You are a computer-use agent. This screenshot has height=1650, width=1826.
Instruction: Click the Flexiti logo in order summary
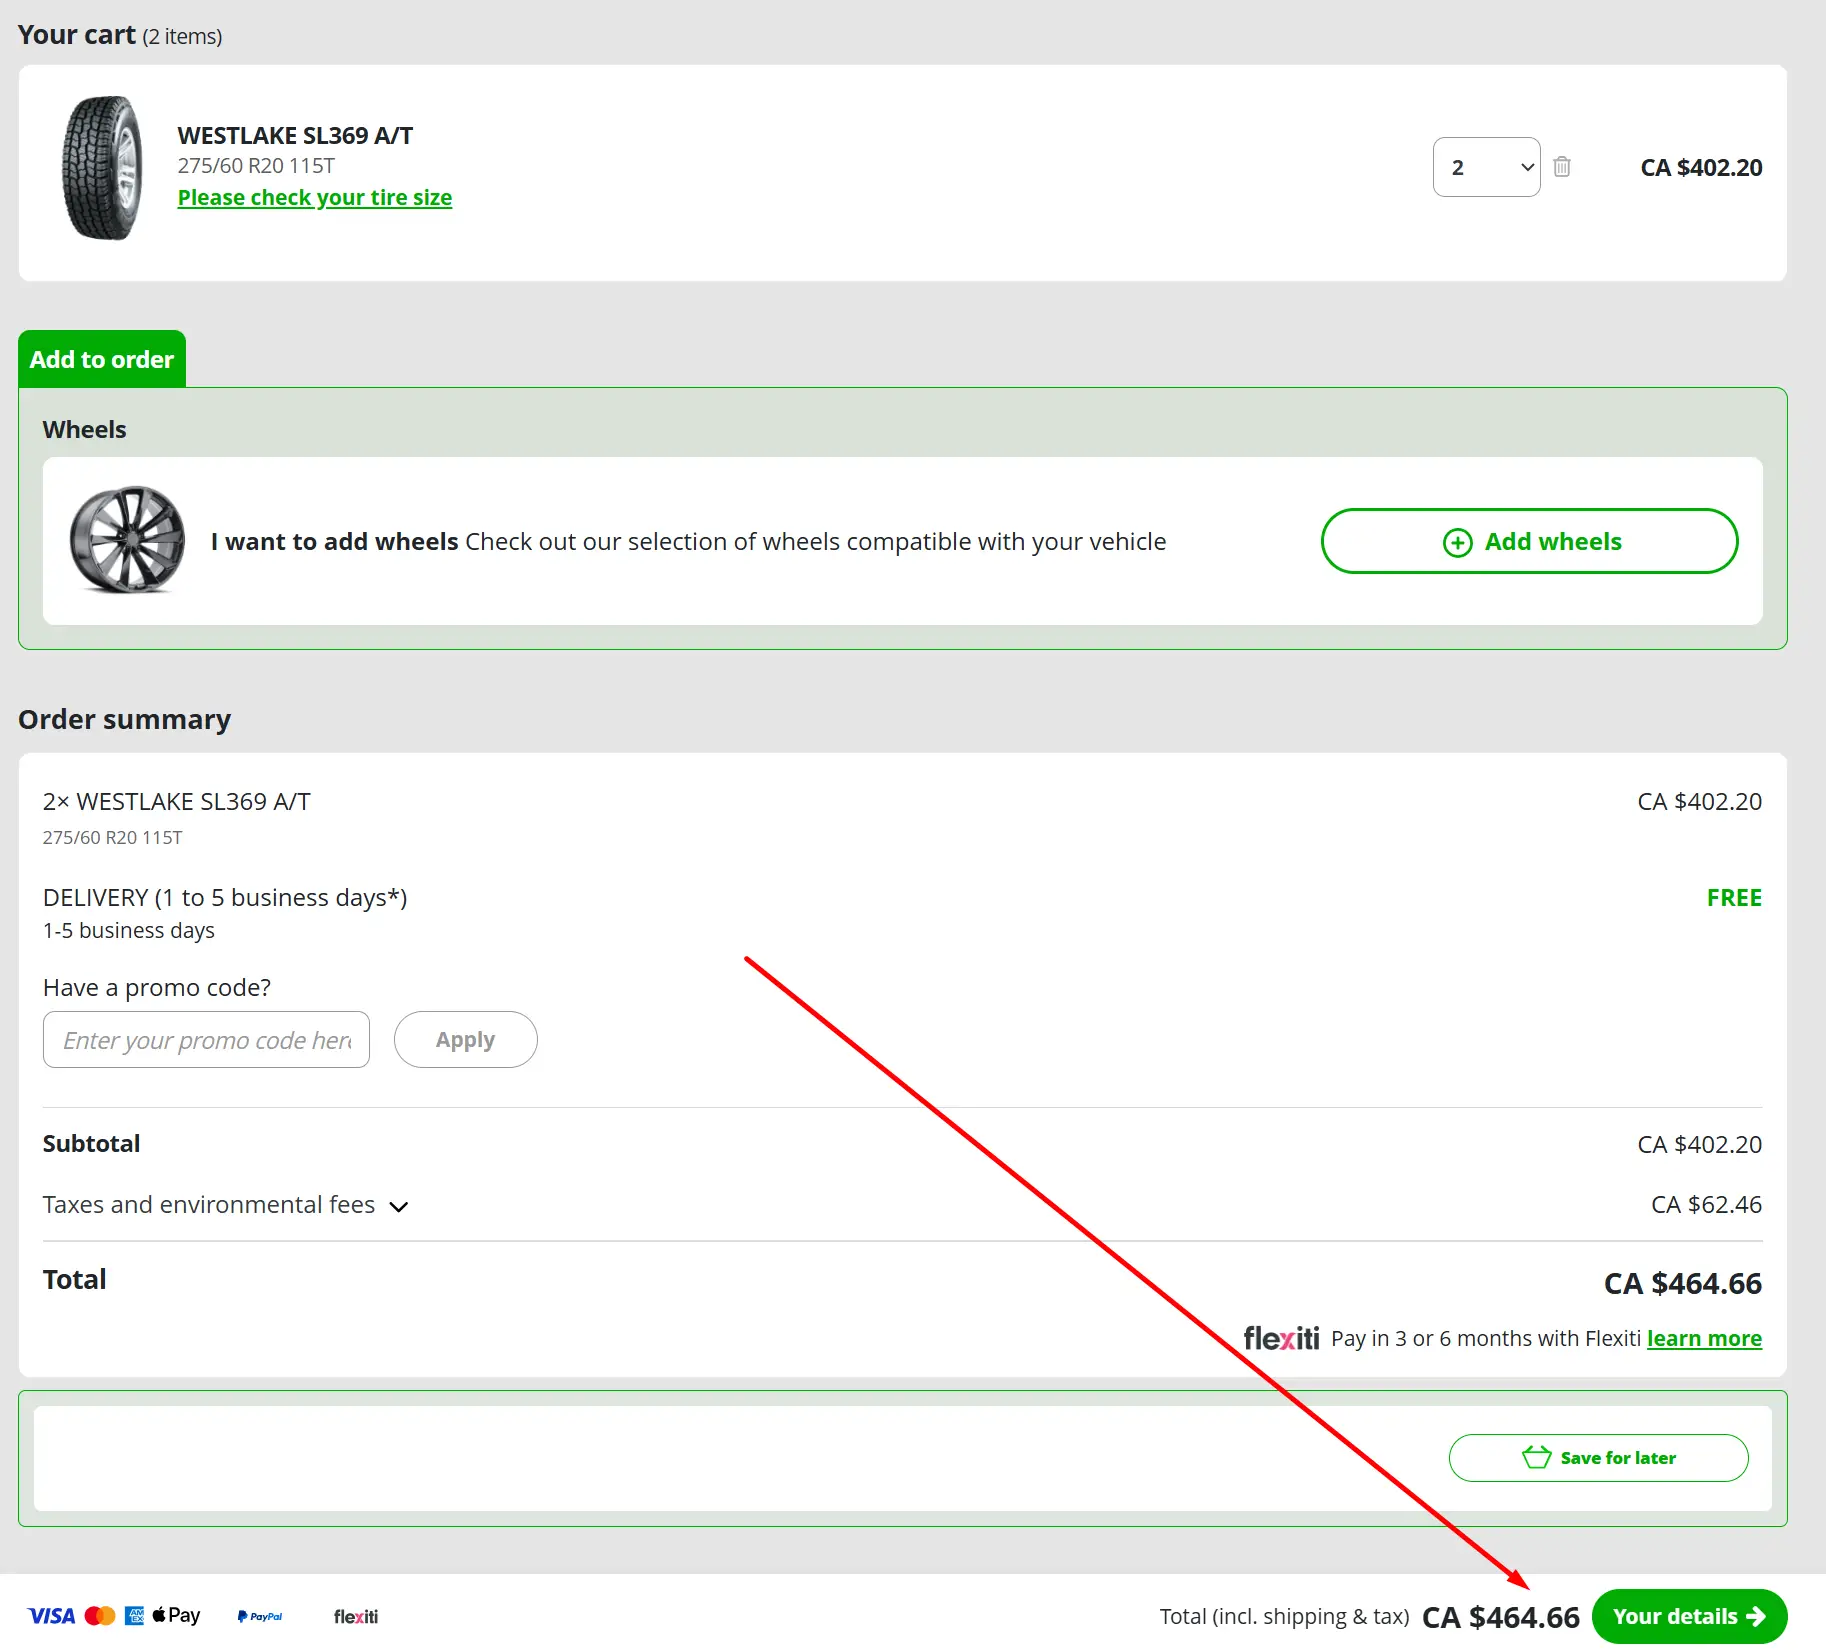(x=1280, y=1338)
